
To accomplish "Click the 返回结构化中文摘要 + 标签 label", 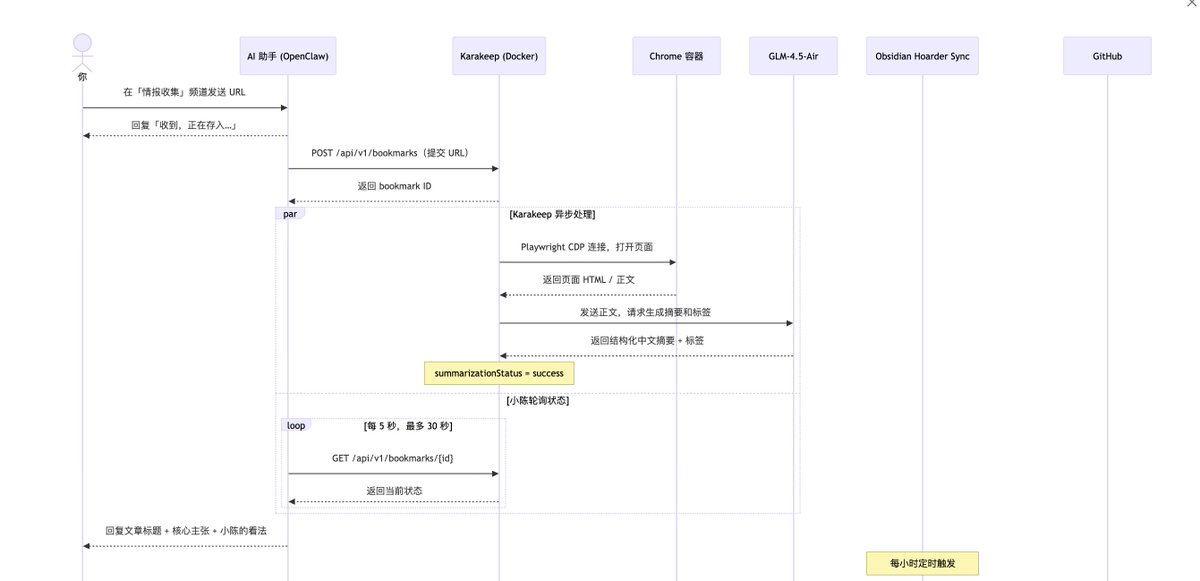I will 647,339.
